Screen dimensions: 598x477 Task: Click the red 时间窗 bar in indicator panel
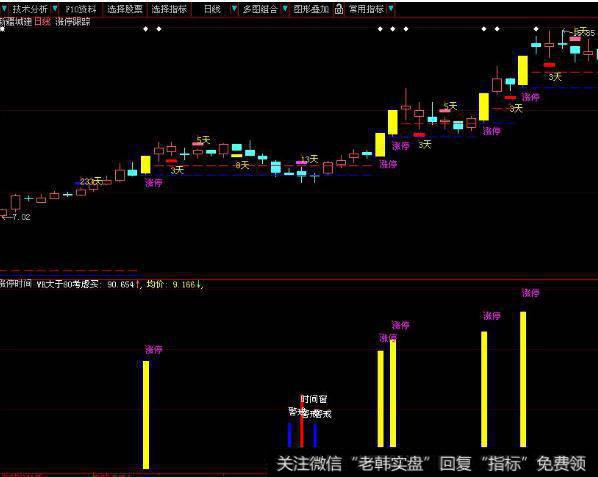click(302, 421)
